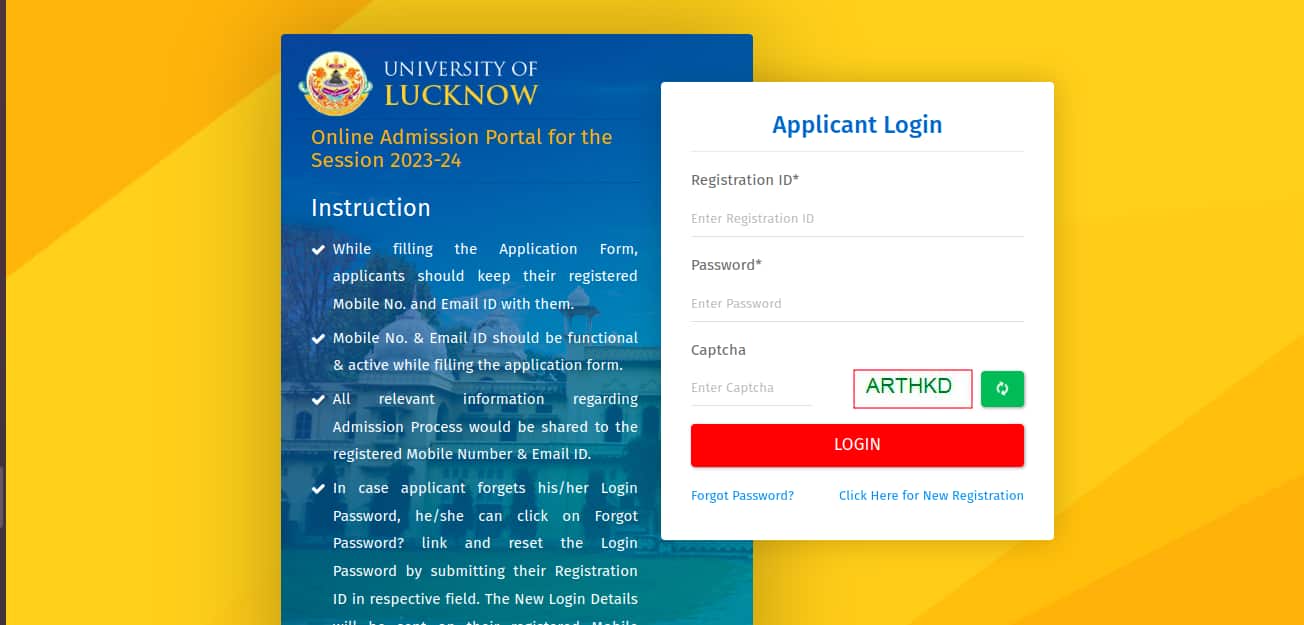Click the Instruction heading text
Viewport: 1304px width, 625px height.
[x=371, y=208]
